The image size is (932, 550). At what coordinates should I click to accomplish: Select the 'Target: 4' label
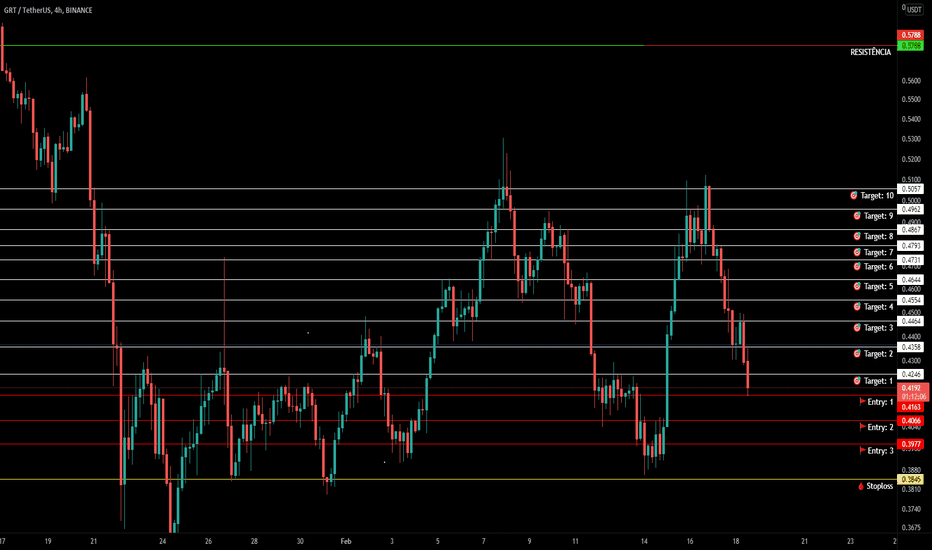pos(879,307)
